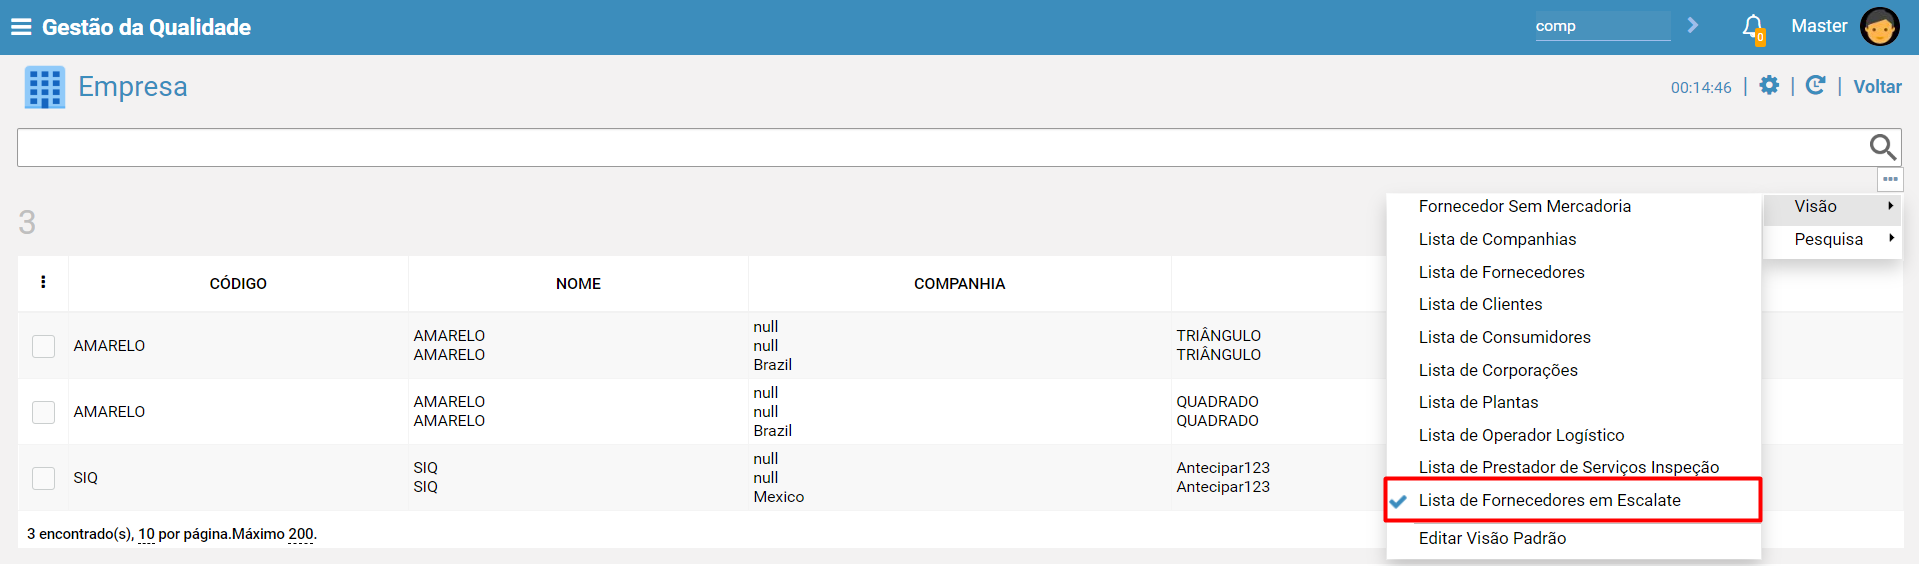The width and height of the screenshot is (1919, 568).
Task: Click the Empresa grid icon
Action: point(45,87)
